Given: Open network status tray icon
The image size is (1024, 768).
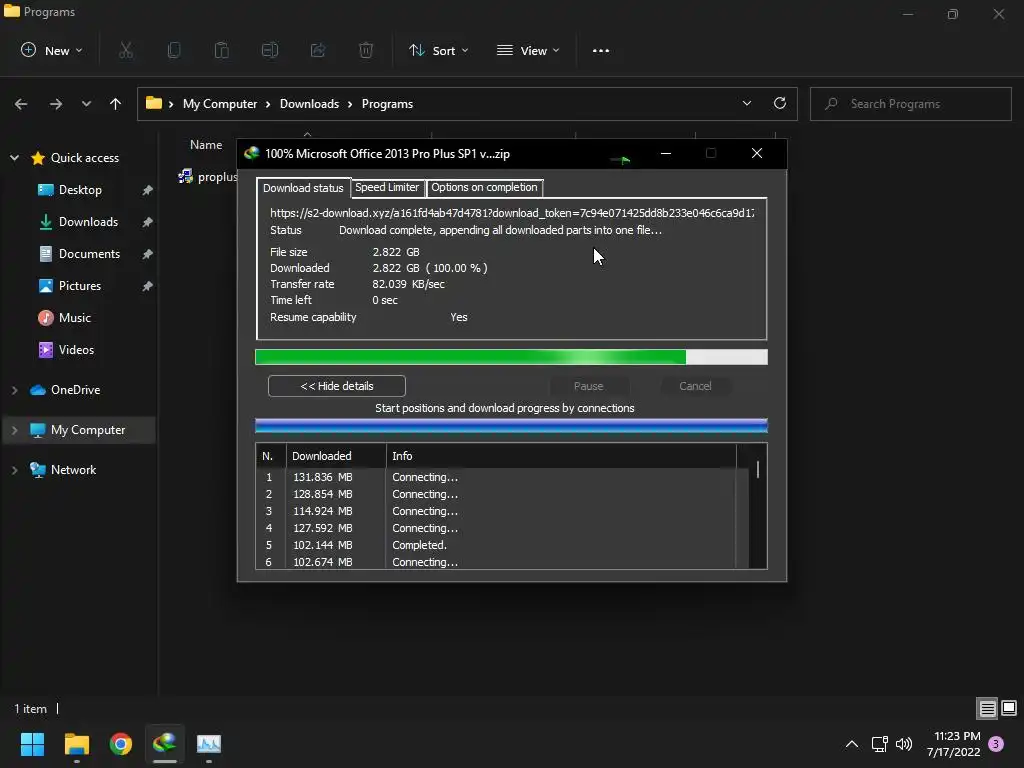Looking at the screenshot, I should click(879, 744).
